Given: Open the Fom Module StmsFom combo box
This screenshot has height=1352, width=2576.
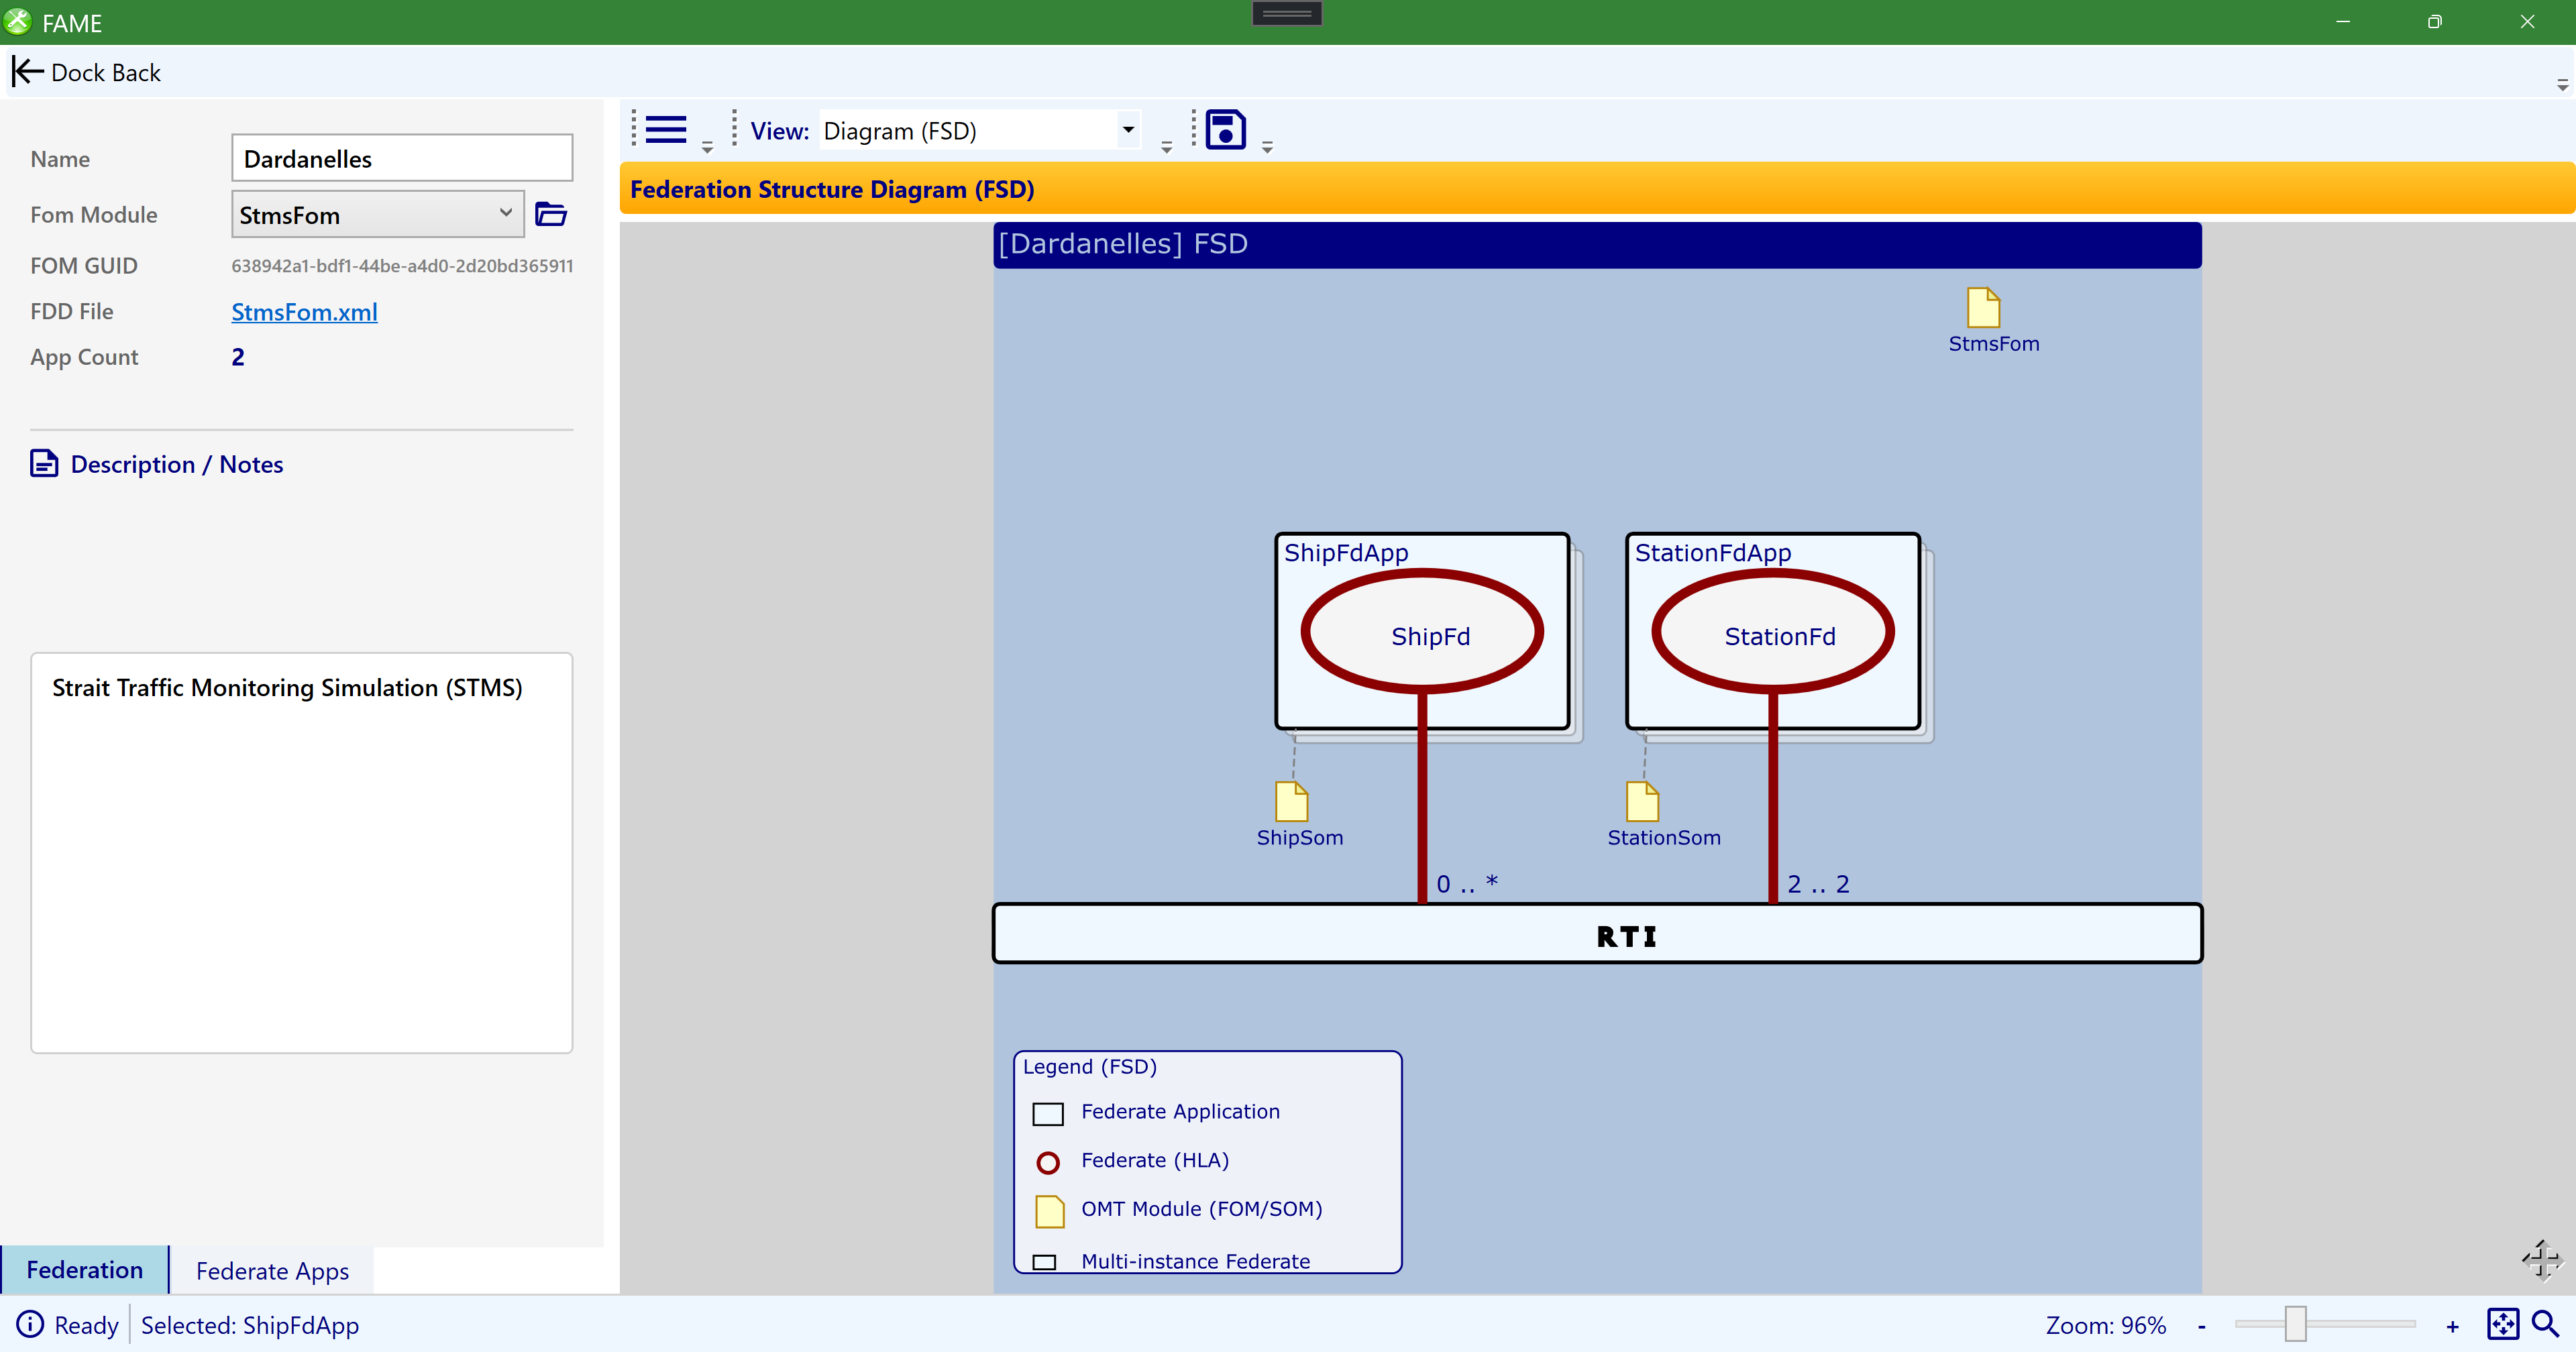Looking at the screenshot, I should pos(377,214).
